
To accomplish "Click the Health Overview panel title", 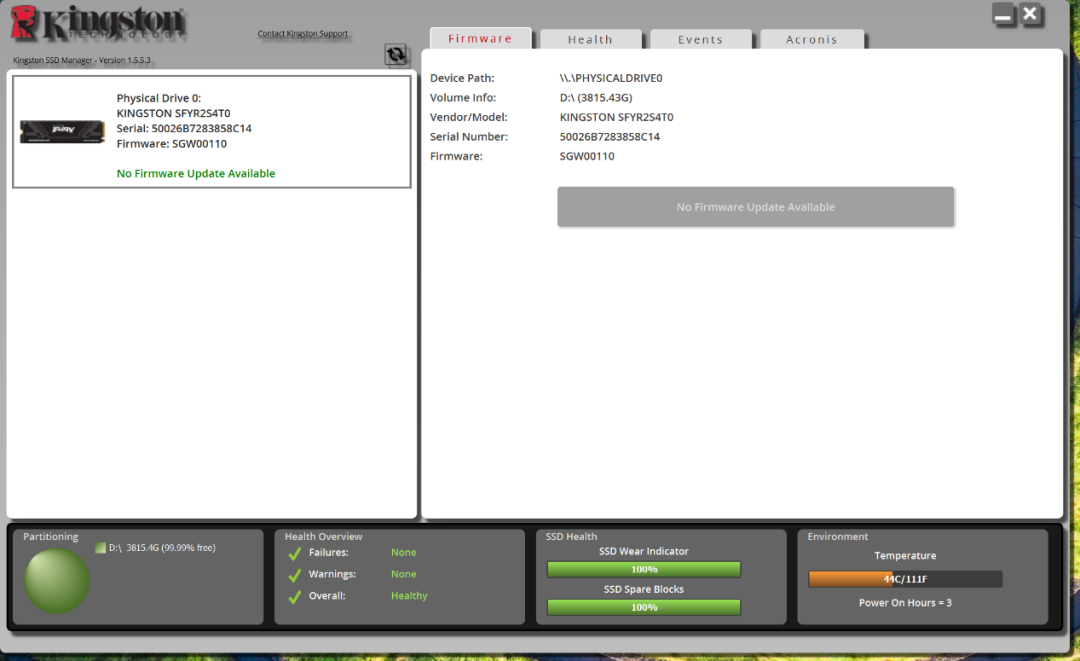I will (323, 536).
